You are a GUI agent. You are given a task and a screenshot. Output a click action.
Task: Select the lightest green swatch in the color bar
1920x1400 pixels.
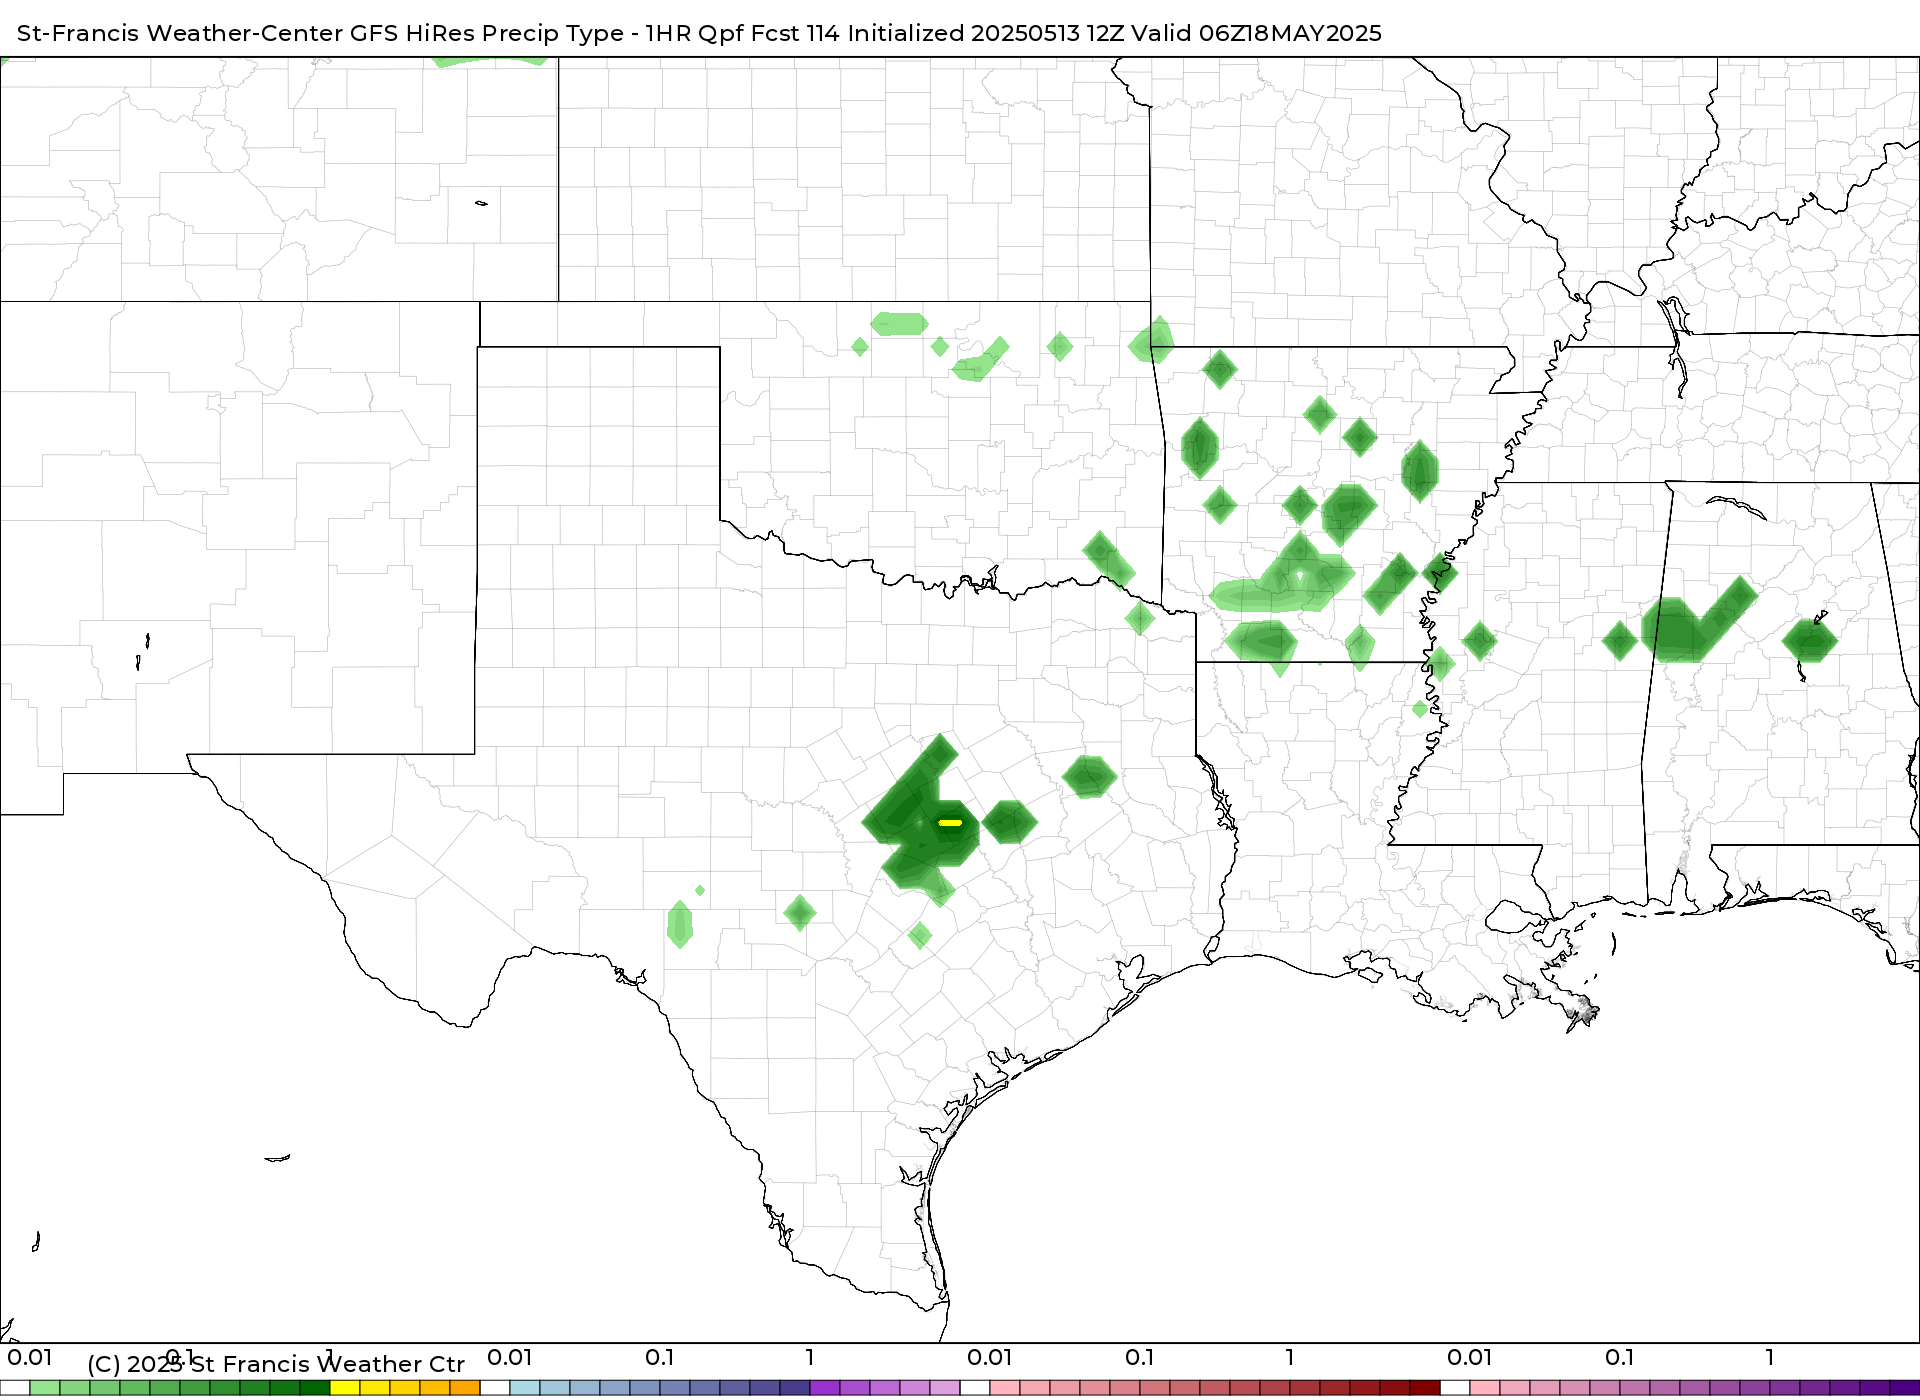pyautogui.click(x=45, y=1388)
